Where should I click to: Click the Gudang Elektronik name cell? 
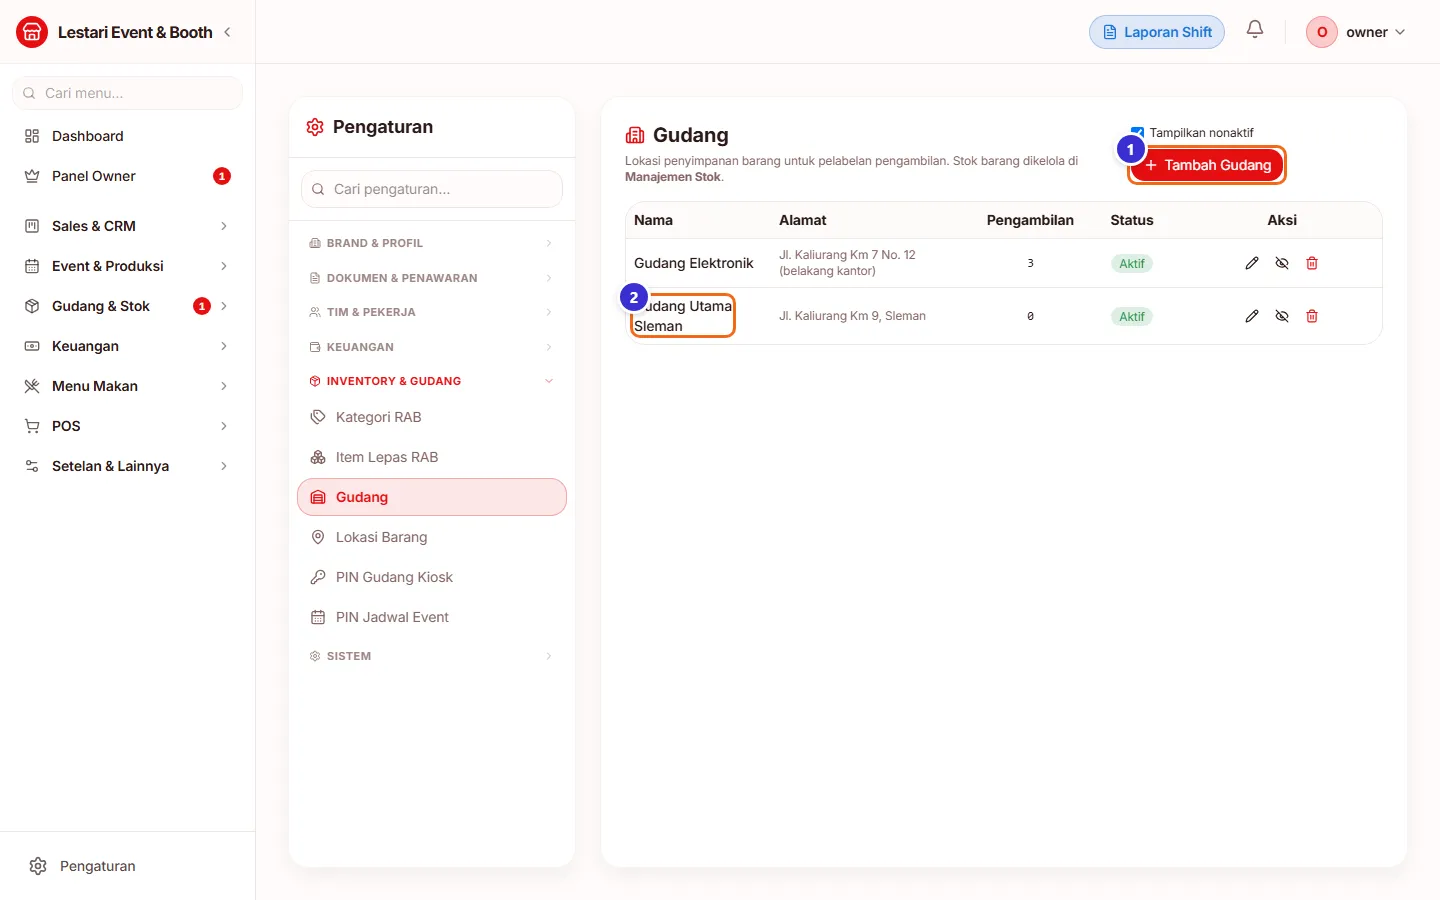pyautogui.click(x=694, y=263)
